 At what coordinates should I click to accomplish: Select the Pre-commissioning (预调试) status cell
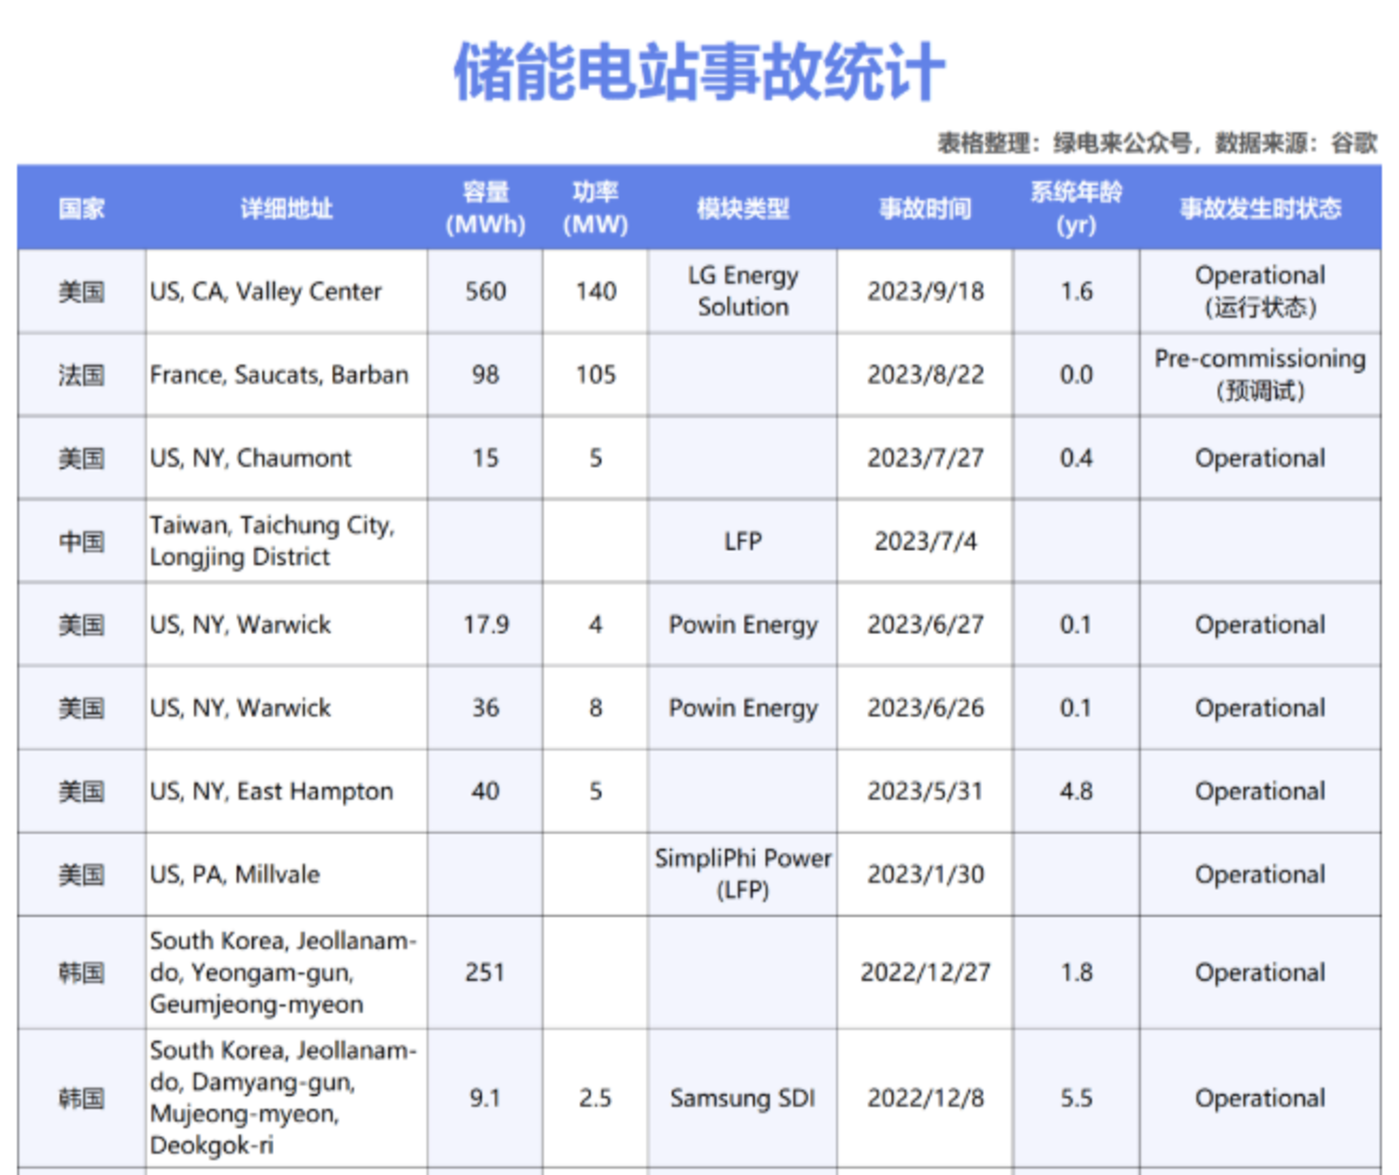coord(1260,374)
